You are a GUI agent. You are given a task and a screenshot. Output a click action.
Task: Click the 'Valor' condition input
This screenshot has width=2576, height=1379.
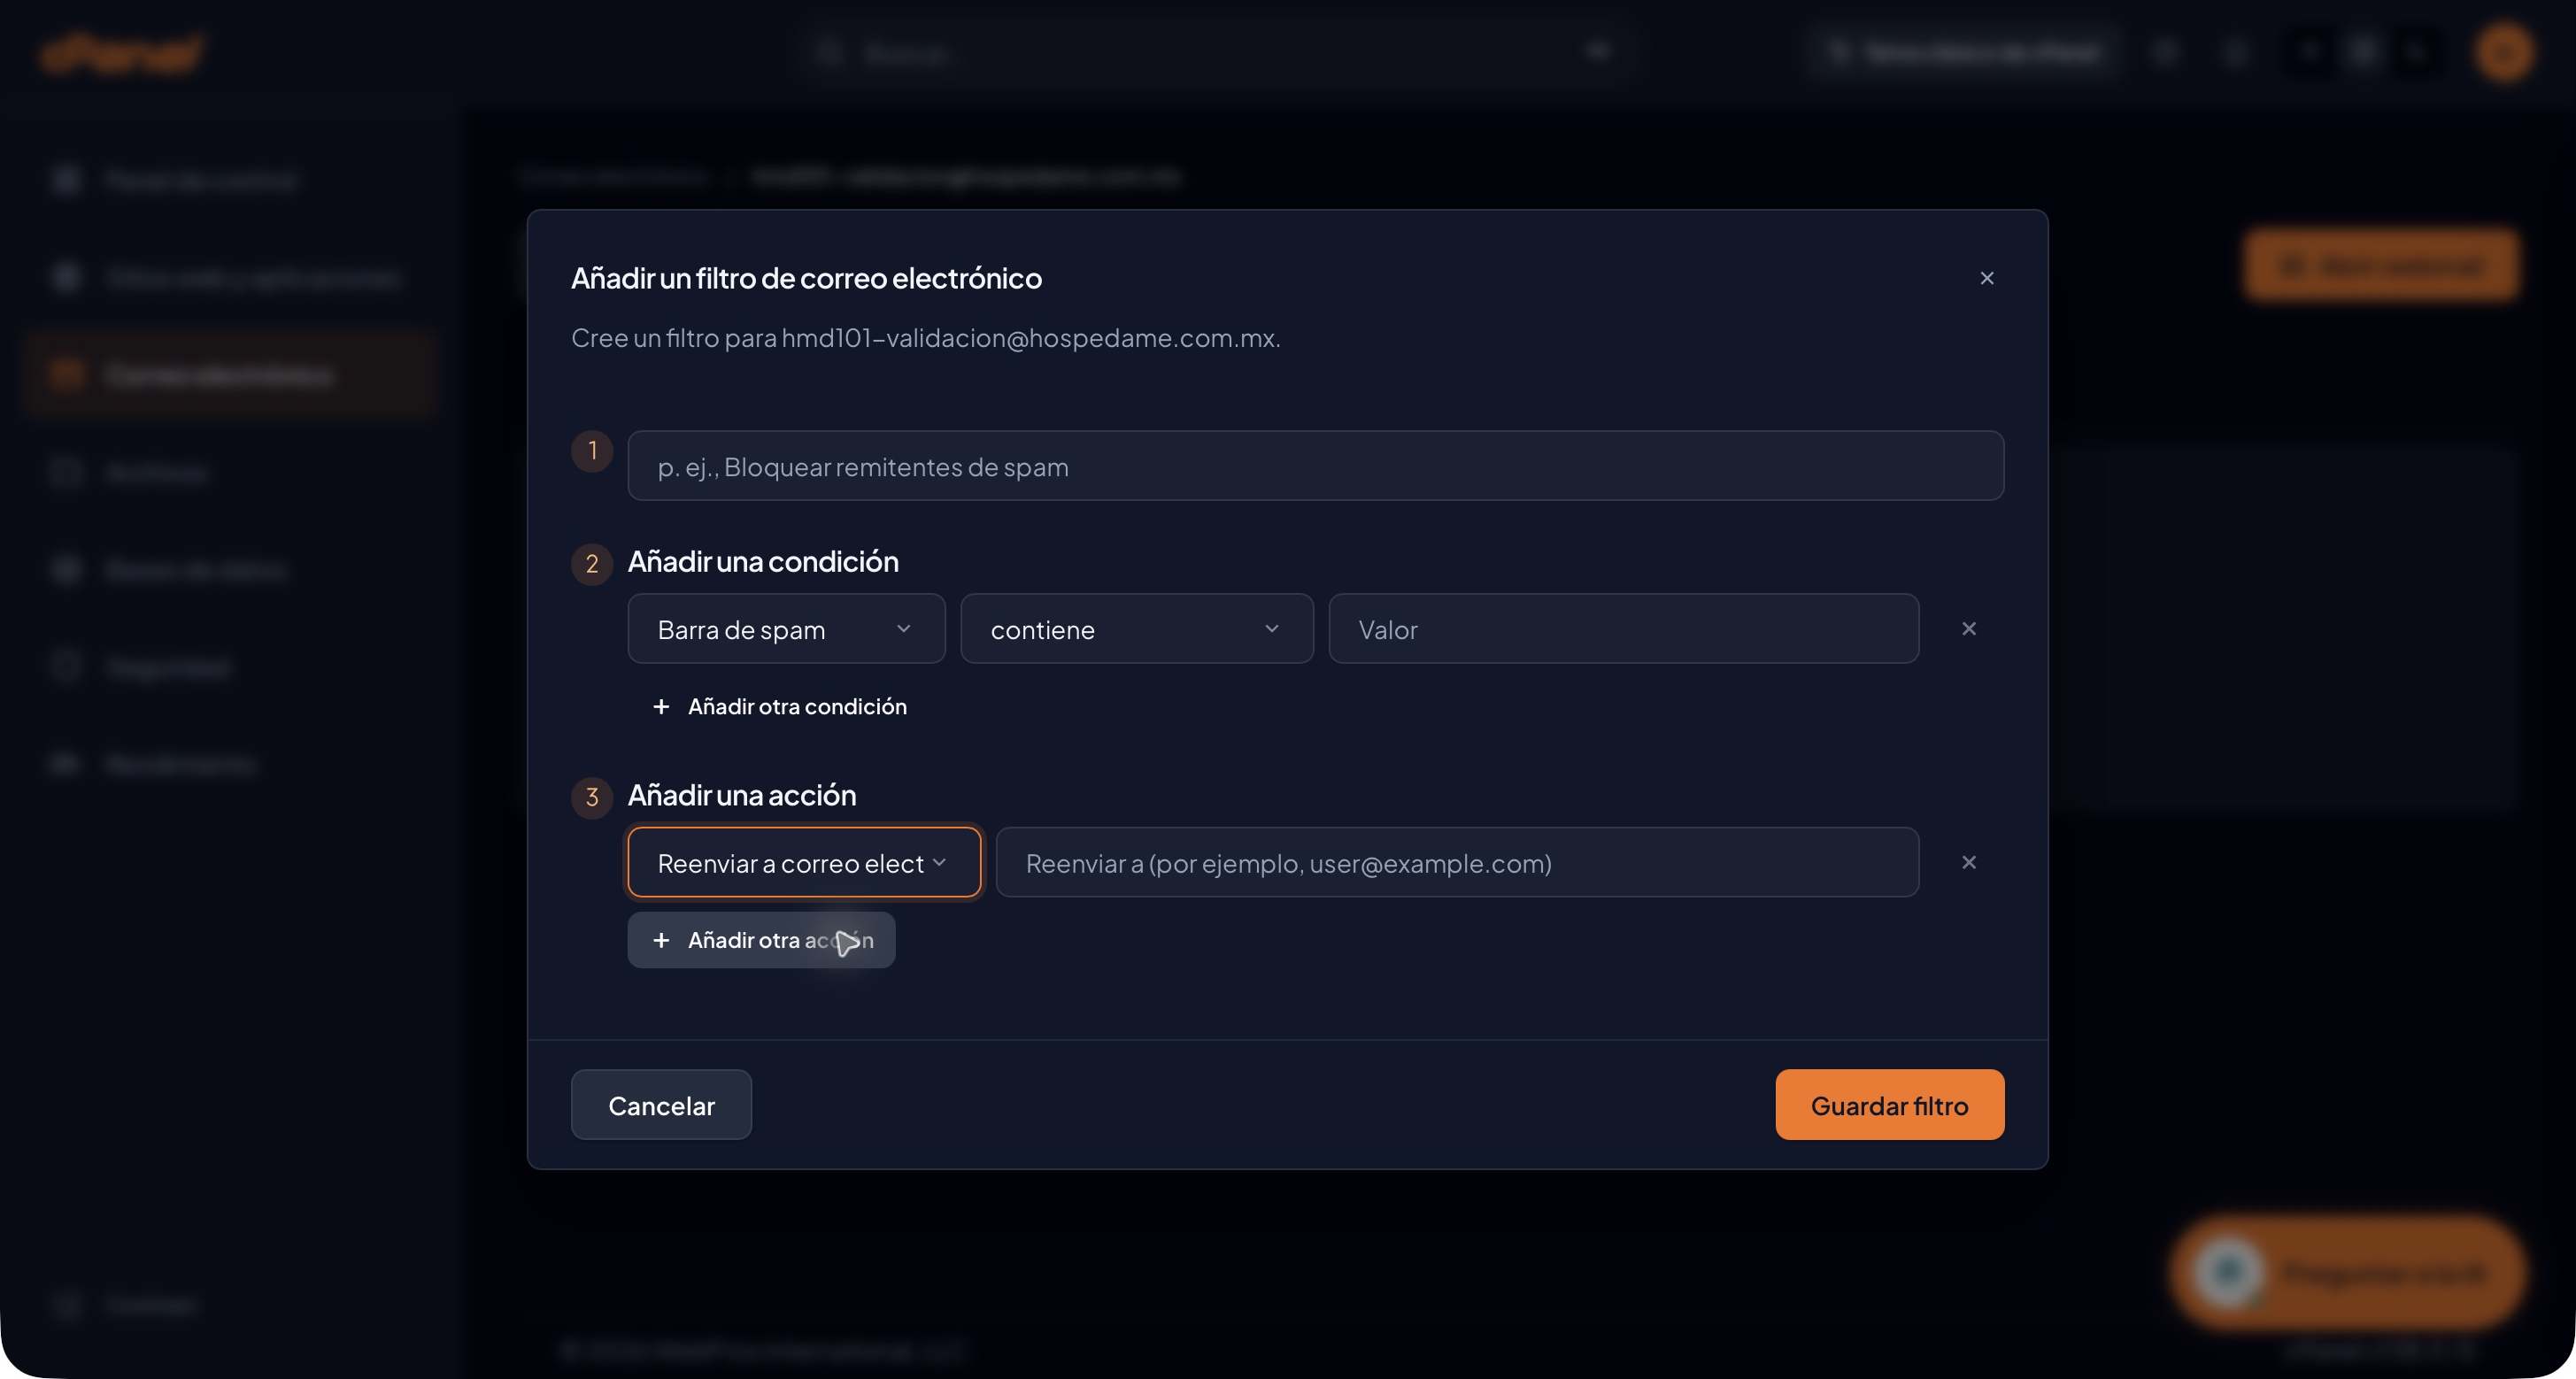pyautogui.click(x=1623, y=629)
